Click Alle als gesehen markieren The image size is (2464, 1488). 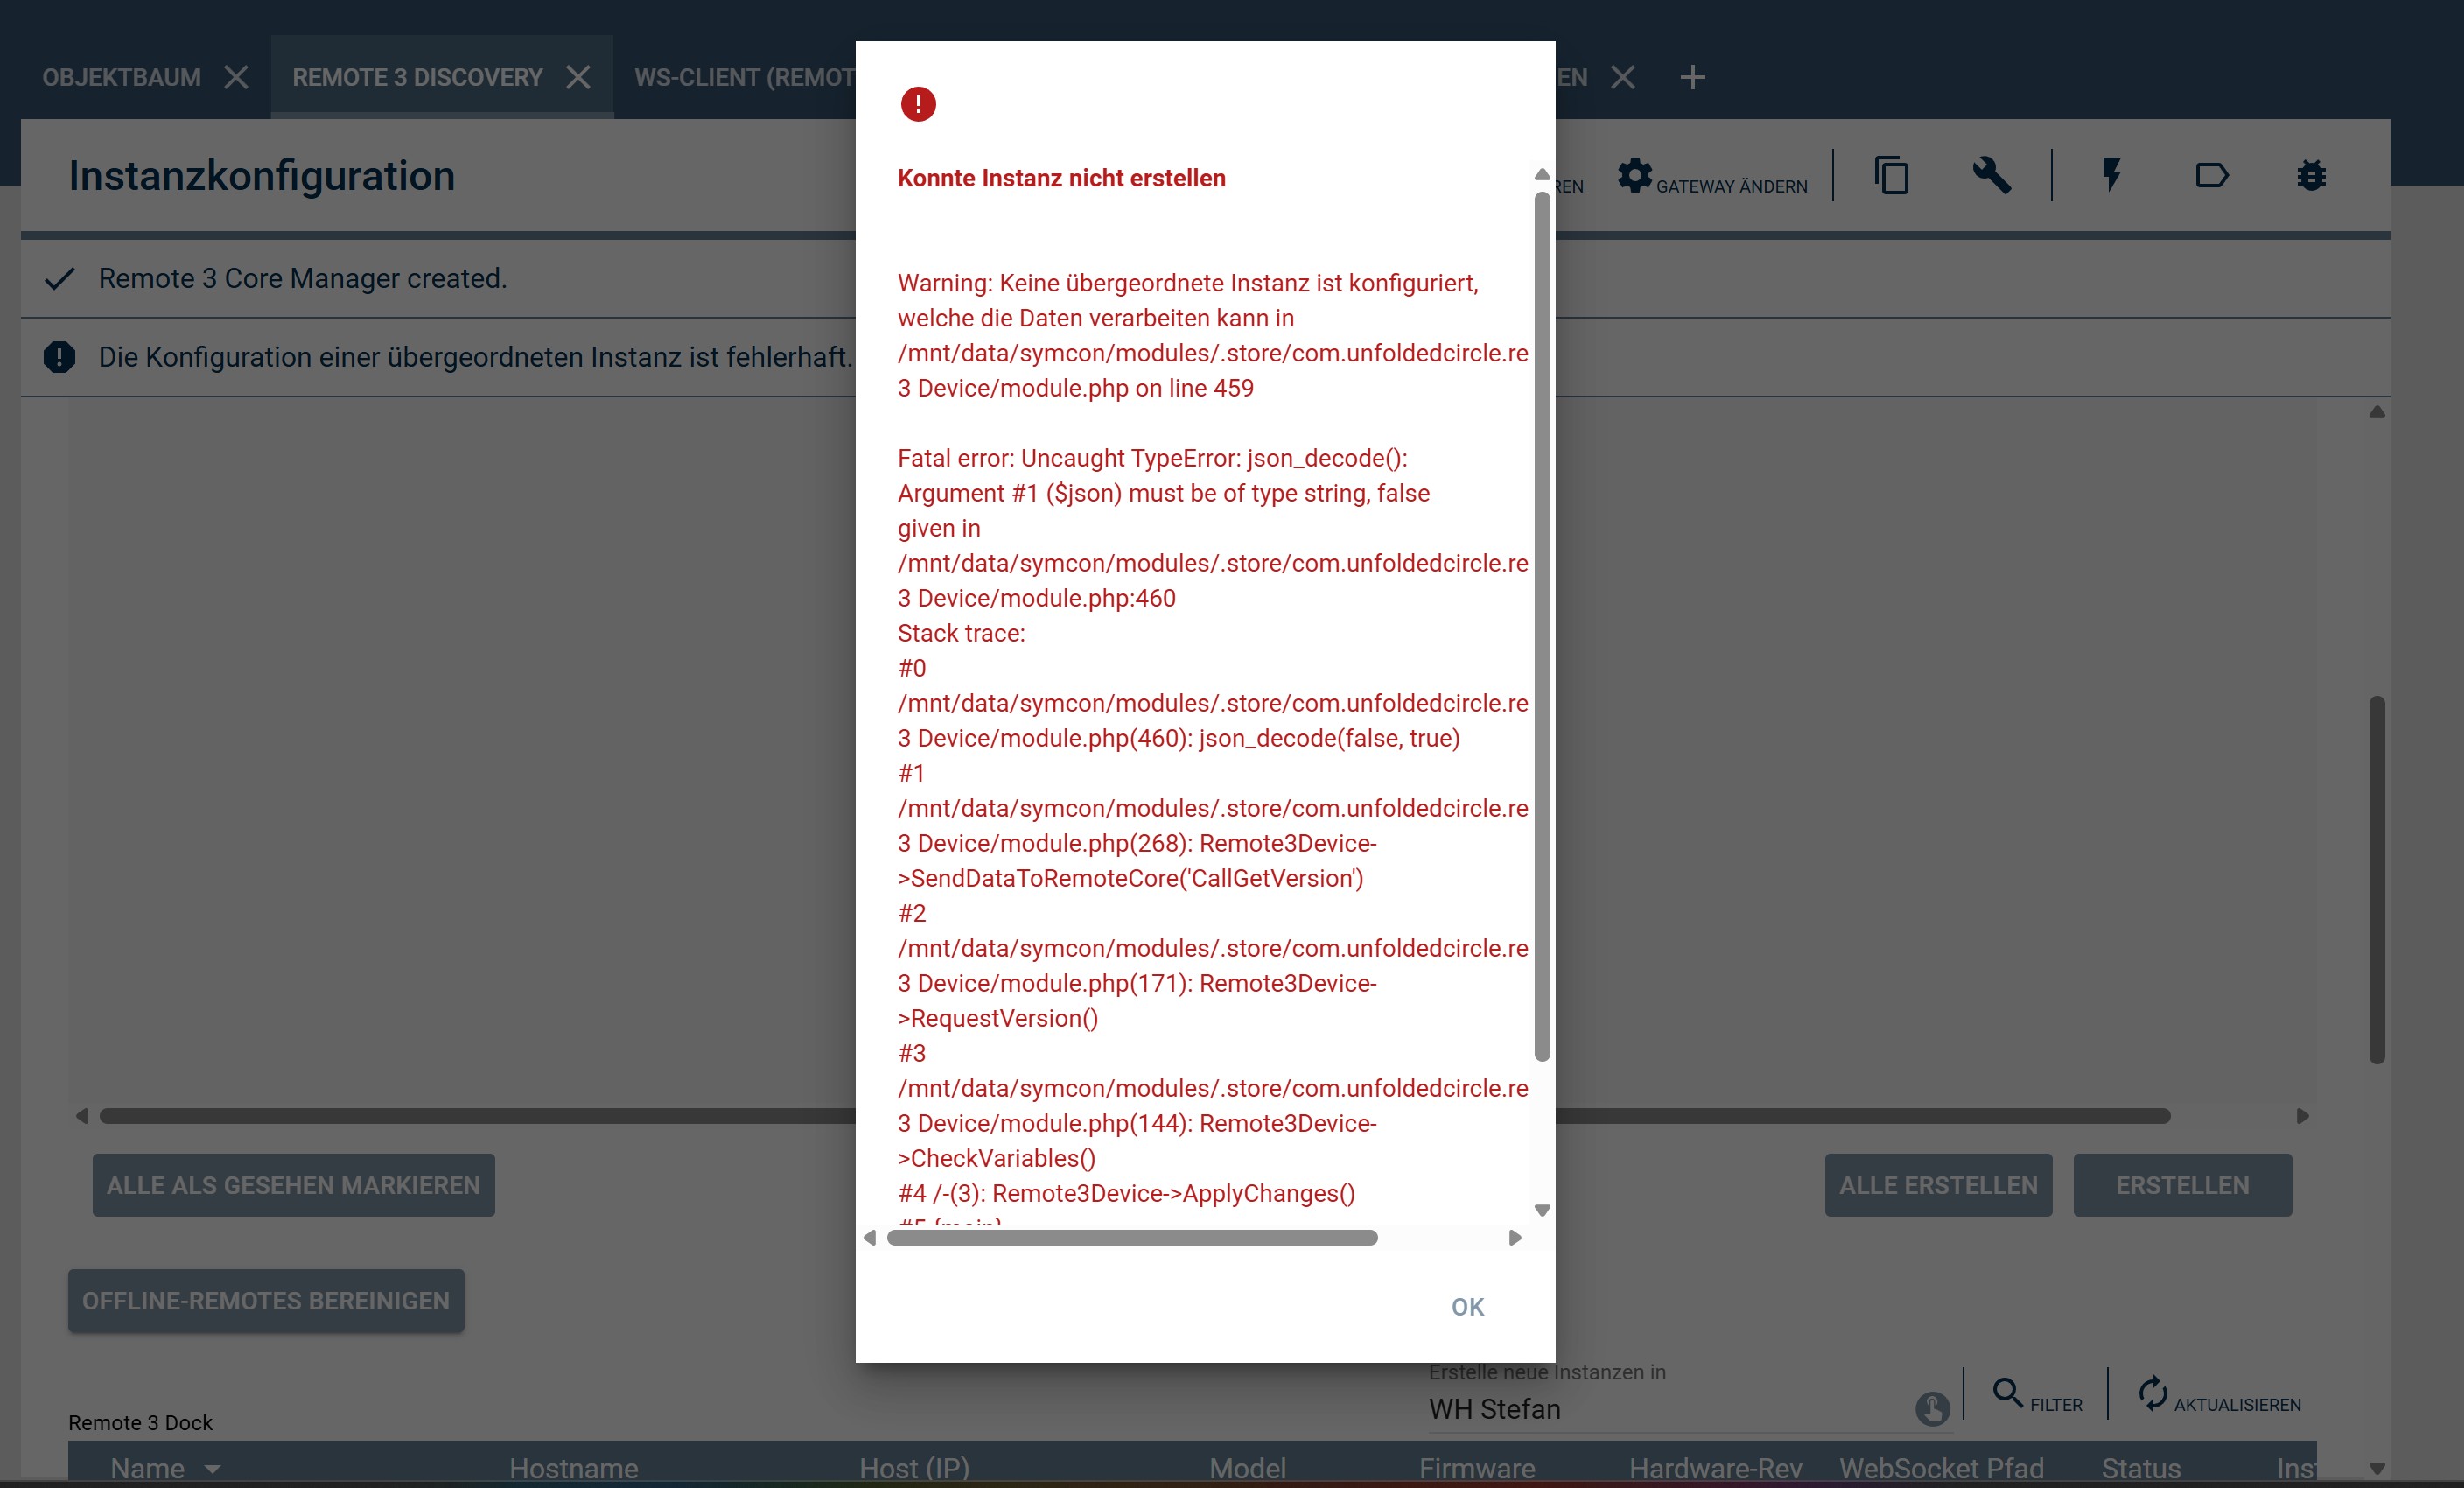coord(293,1185)
